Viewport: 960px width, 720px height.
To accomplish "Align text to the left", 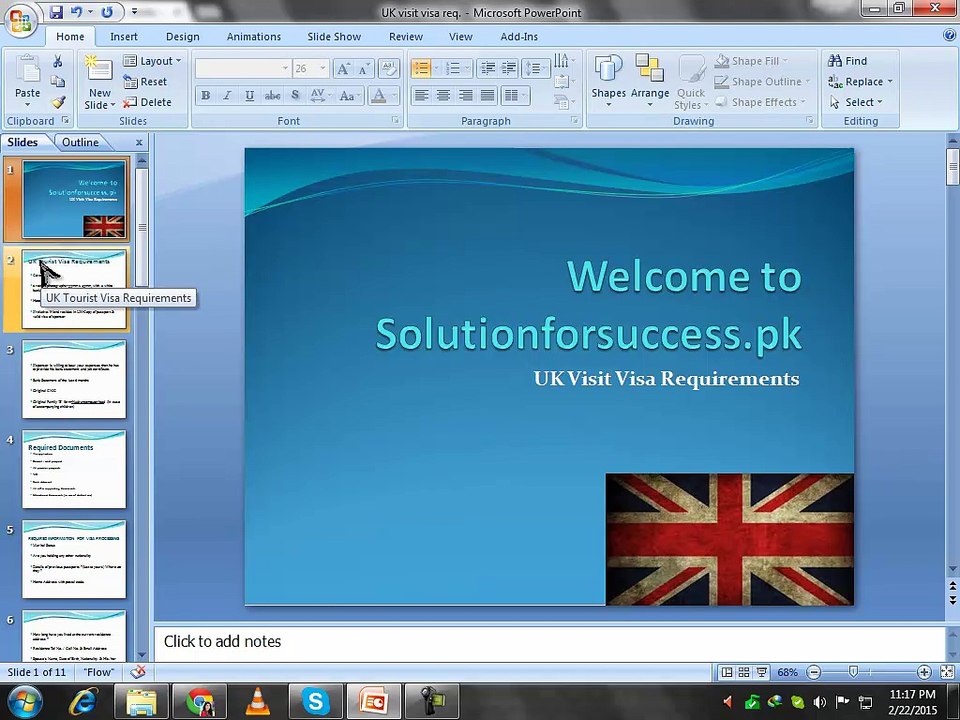I will point(421,95).
